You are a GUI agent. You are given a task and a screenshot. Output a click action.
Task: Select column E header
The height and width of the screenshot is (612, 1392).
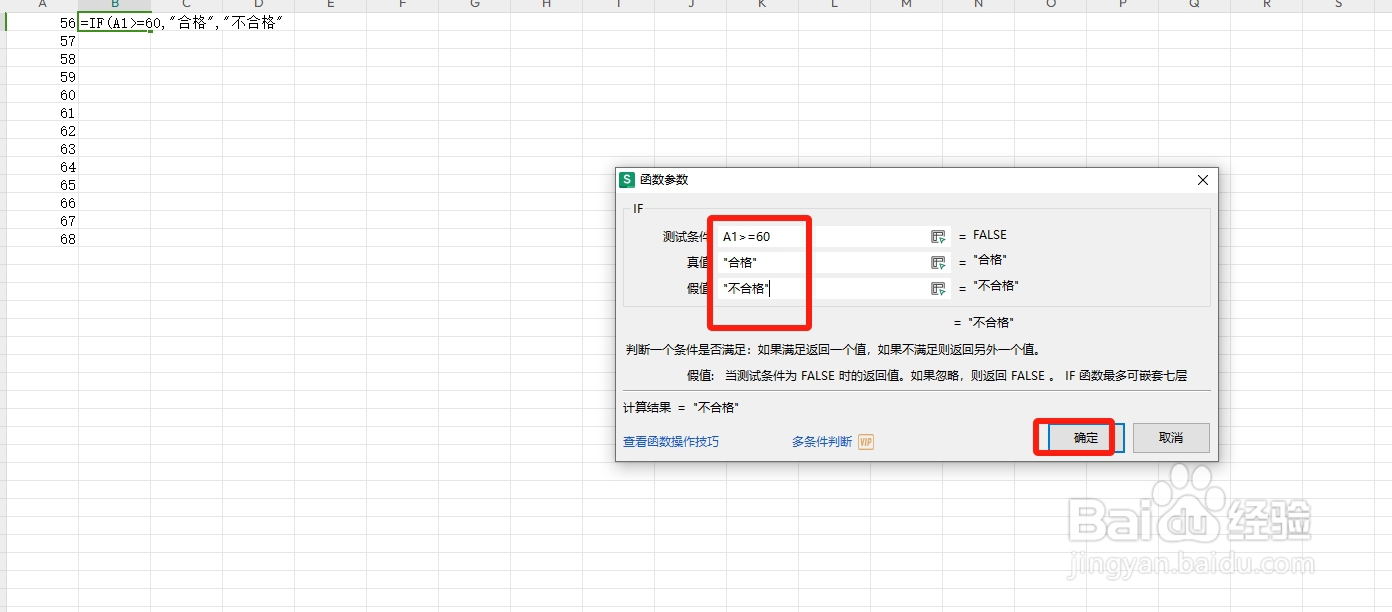[331, 6]
